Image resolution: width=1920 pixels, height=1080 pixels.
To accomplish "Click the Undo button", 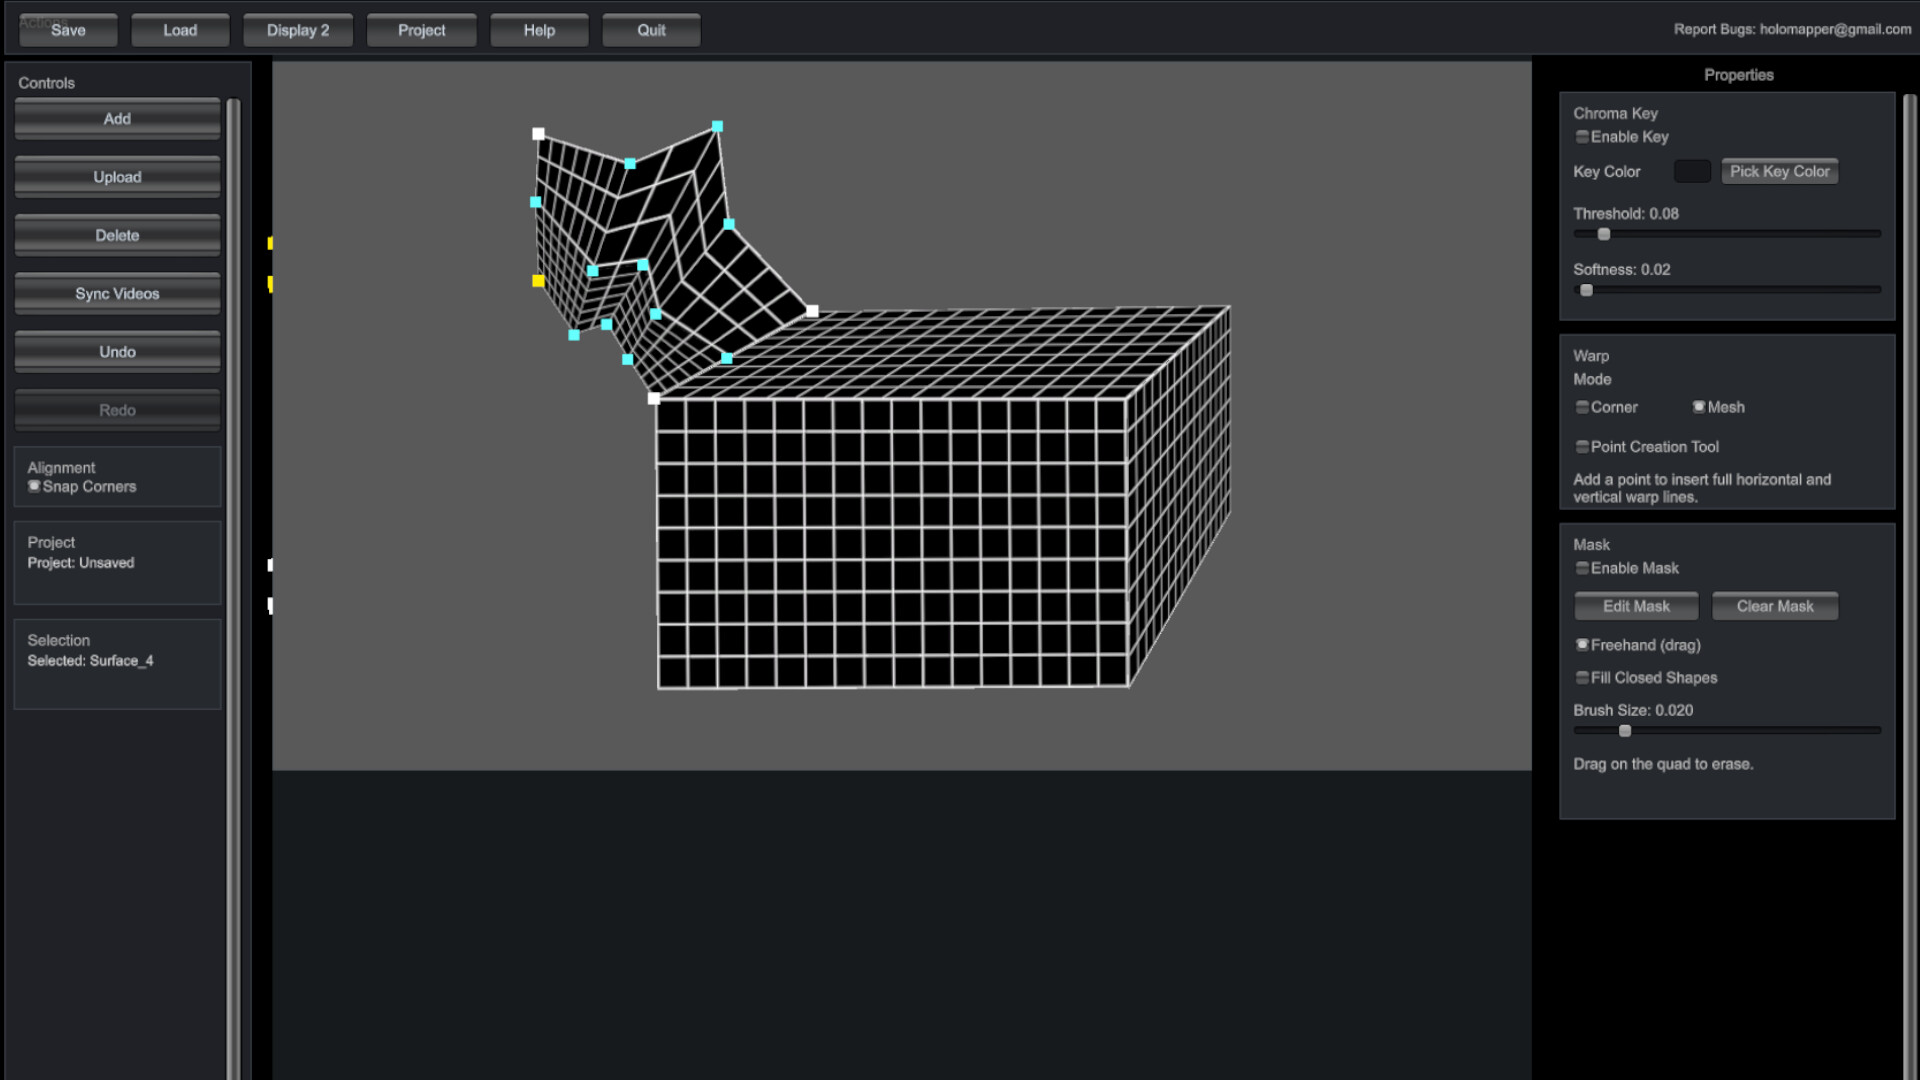I will 117,352.
